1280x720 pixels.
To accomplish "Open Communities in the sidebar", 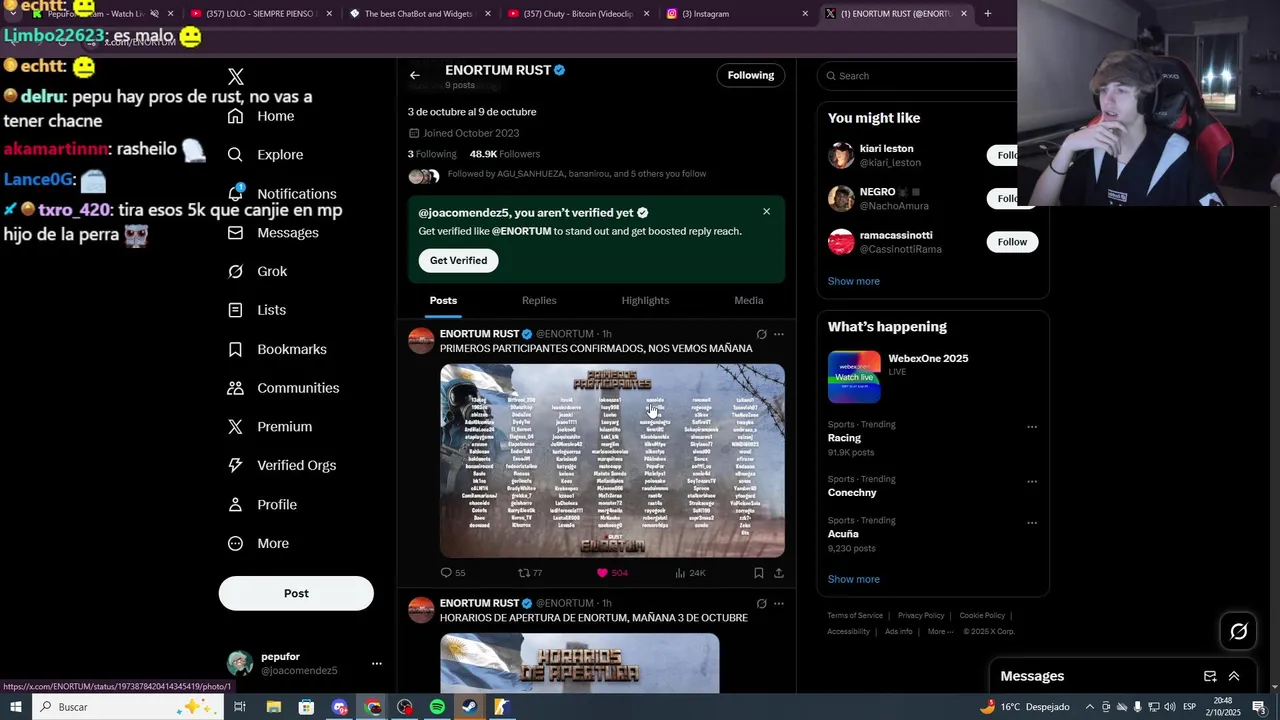I will pos(283,388).
